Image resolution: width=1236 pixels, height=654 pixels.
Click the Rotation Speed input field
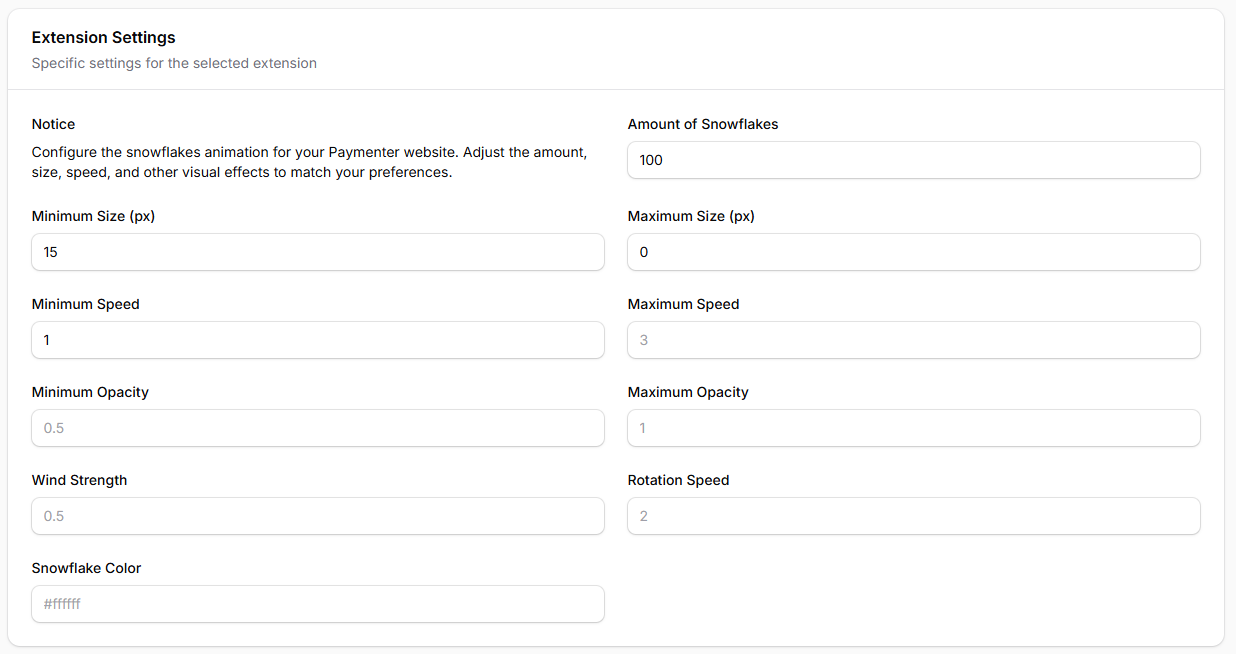[x=913, y=516]
